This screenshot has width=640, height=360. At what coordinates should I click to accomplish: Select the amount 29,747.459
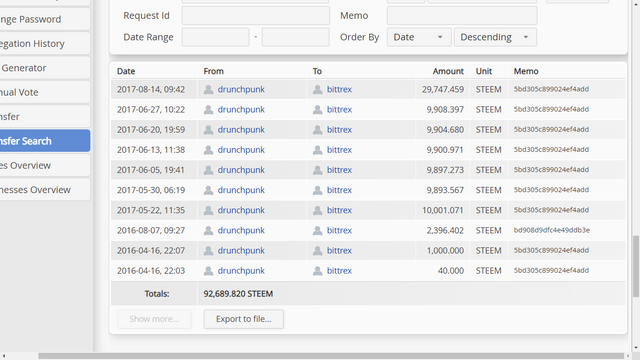443,89
